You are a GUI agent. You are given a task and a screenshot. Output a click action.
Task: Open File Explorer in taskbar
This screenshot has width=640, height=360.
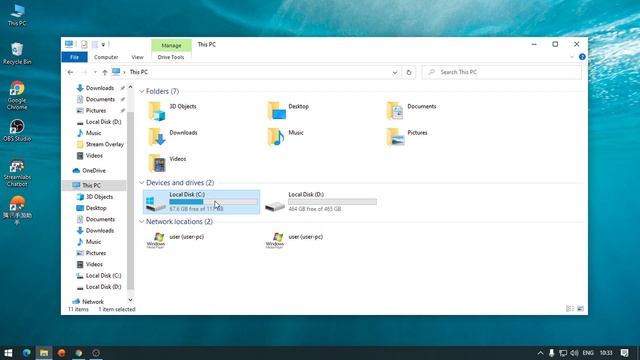(x=44, y=353)
